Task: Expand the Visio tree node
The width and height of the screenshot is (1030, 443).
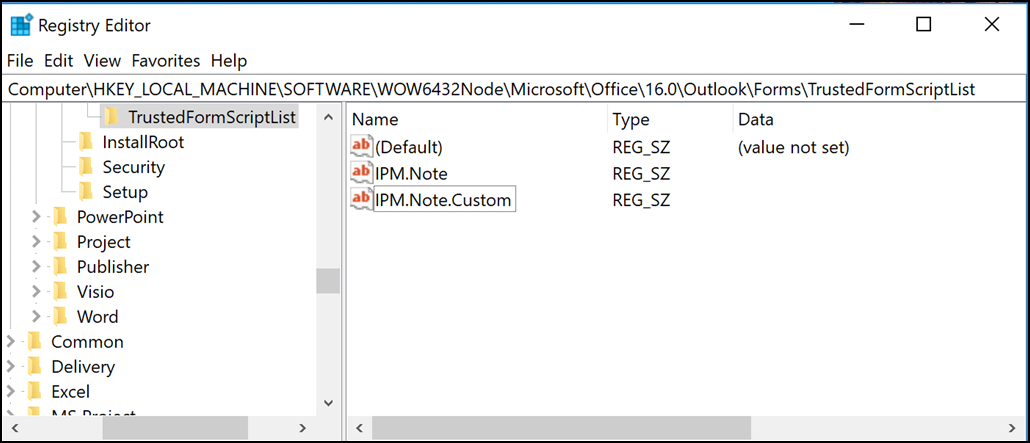Action: 36,292
